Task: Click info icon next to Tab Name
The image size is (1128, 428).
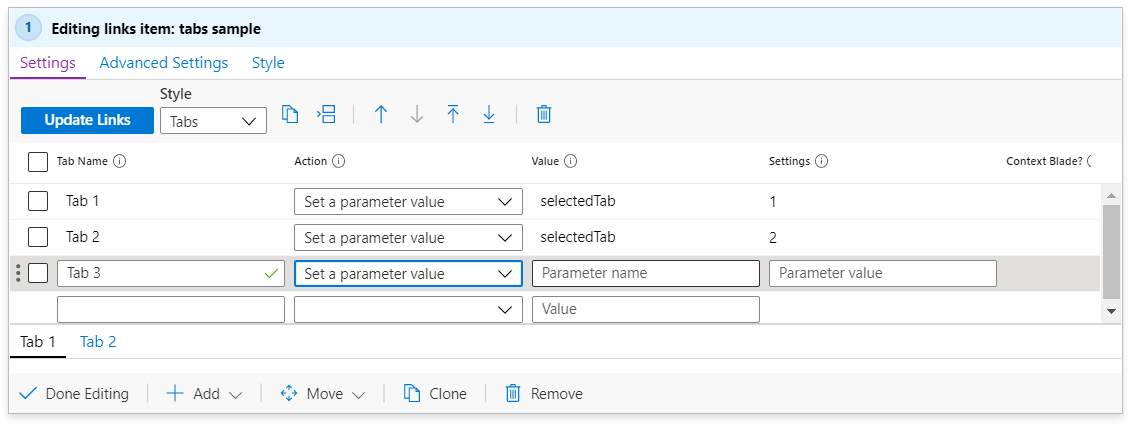Action: [120, 162]
